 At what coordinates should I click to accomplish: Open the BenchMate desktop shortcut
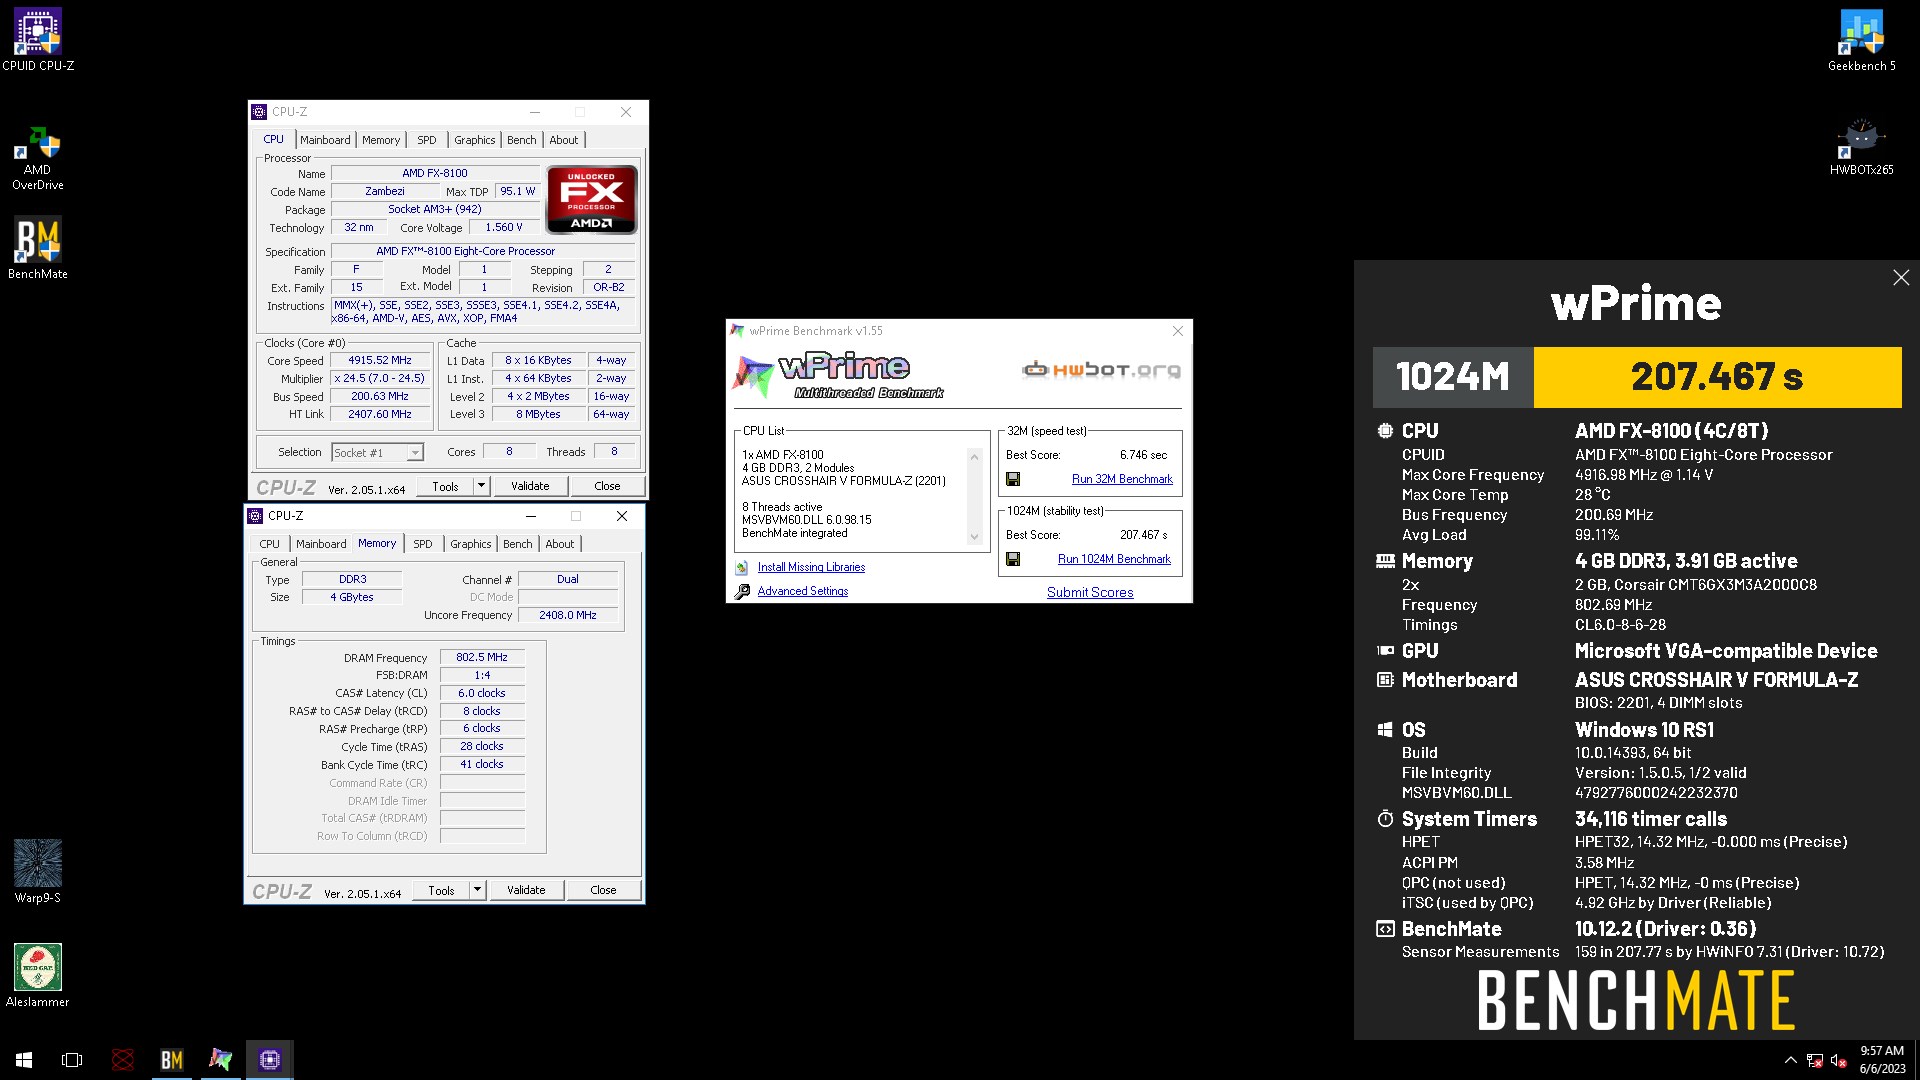[x=38, y=248]
